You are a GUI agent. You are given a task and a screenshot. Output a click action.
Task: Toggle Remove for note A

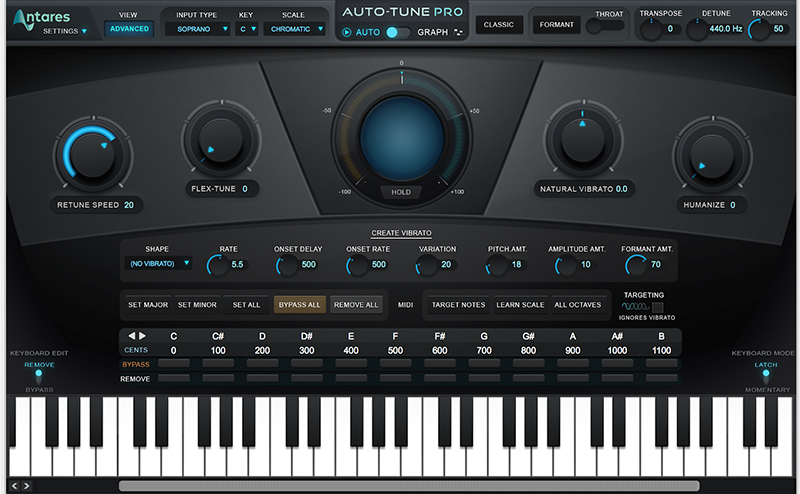point(572,378)
